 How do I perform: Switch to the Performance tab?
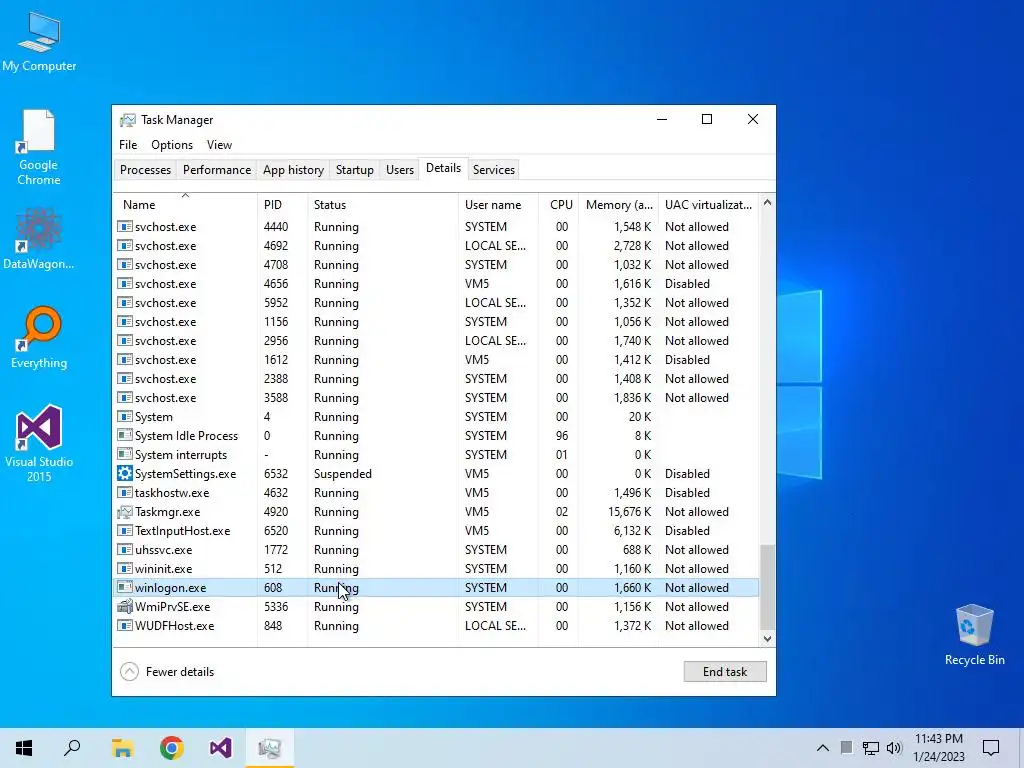pos(217,170)
